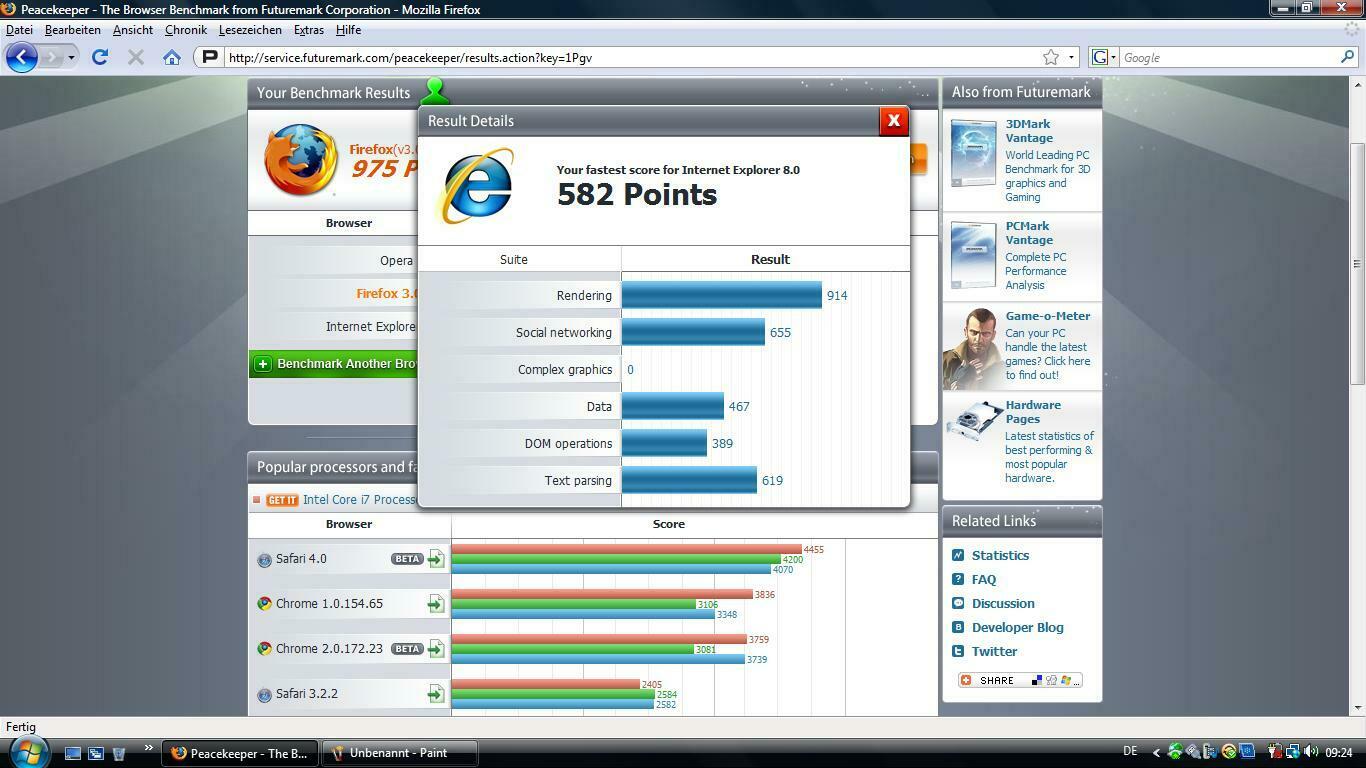Click Benchmark Another Browser button

[335, 364]
